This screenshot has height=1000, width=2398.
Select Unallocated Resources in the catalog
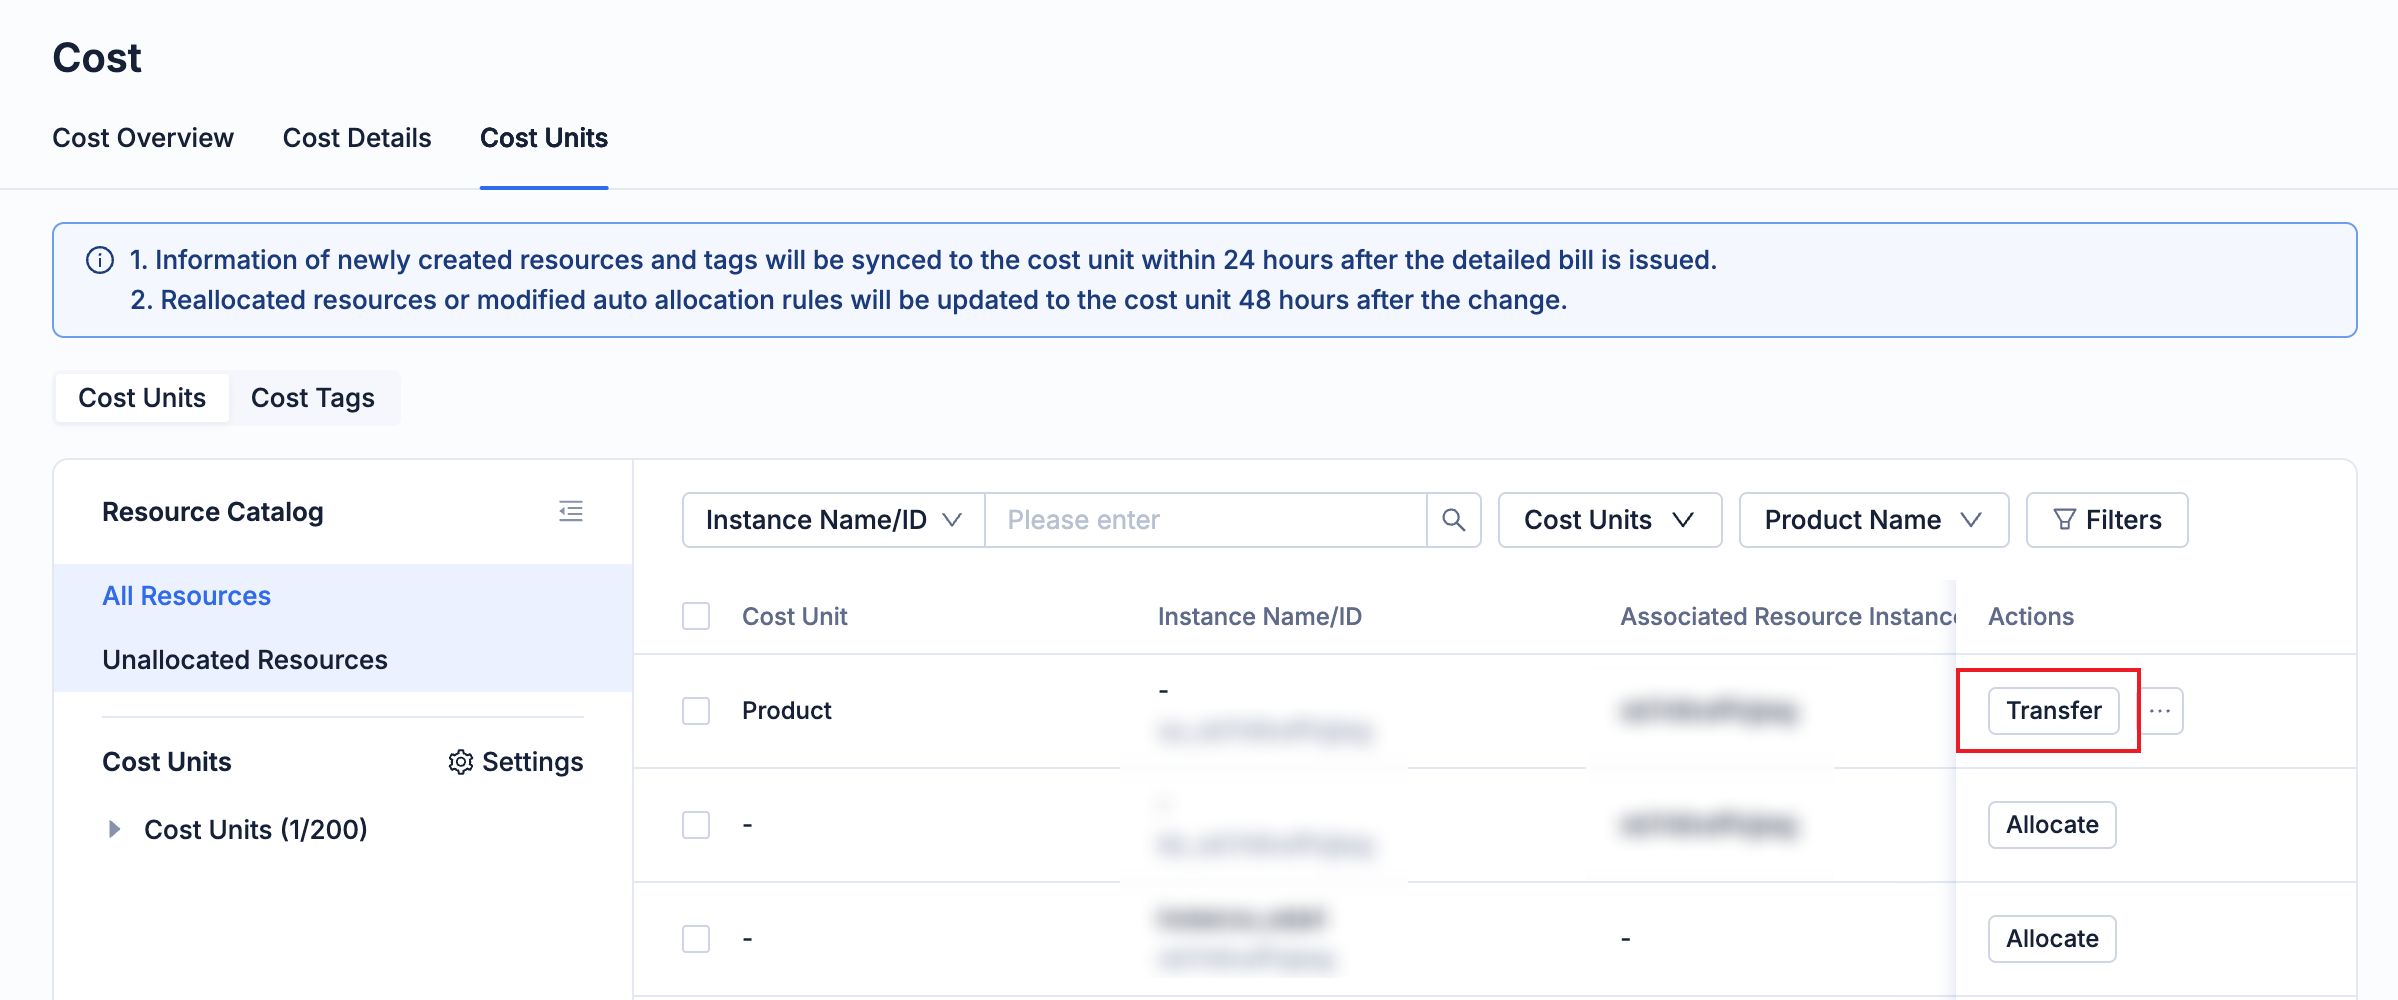(245, 660)
